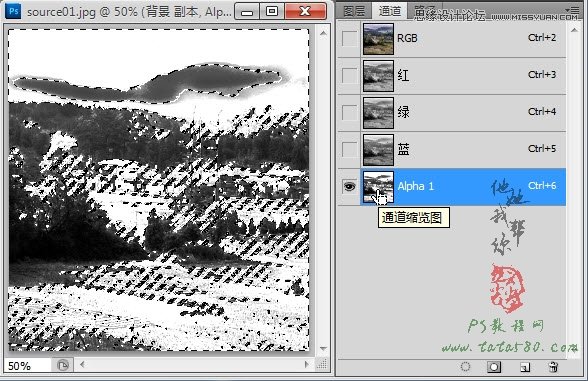Click the Ctrl+3 shortcut text
The height and width of the screenshot is (381, 588).
pos(542,75)
